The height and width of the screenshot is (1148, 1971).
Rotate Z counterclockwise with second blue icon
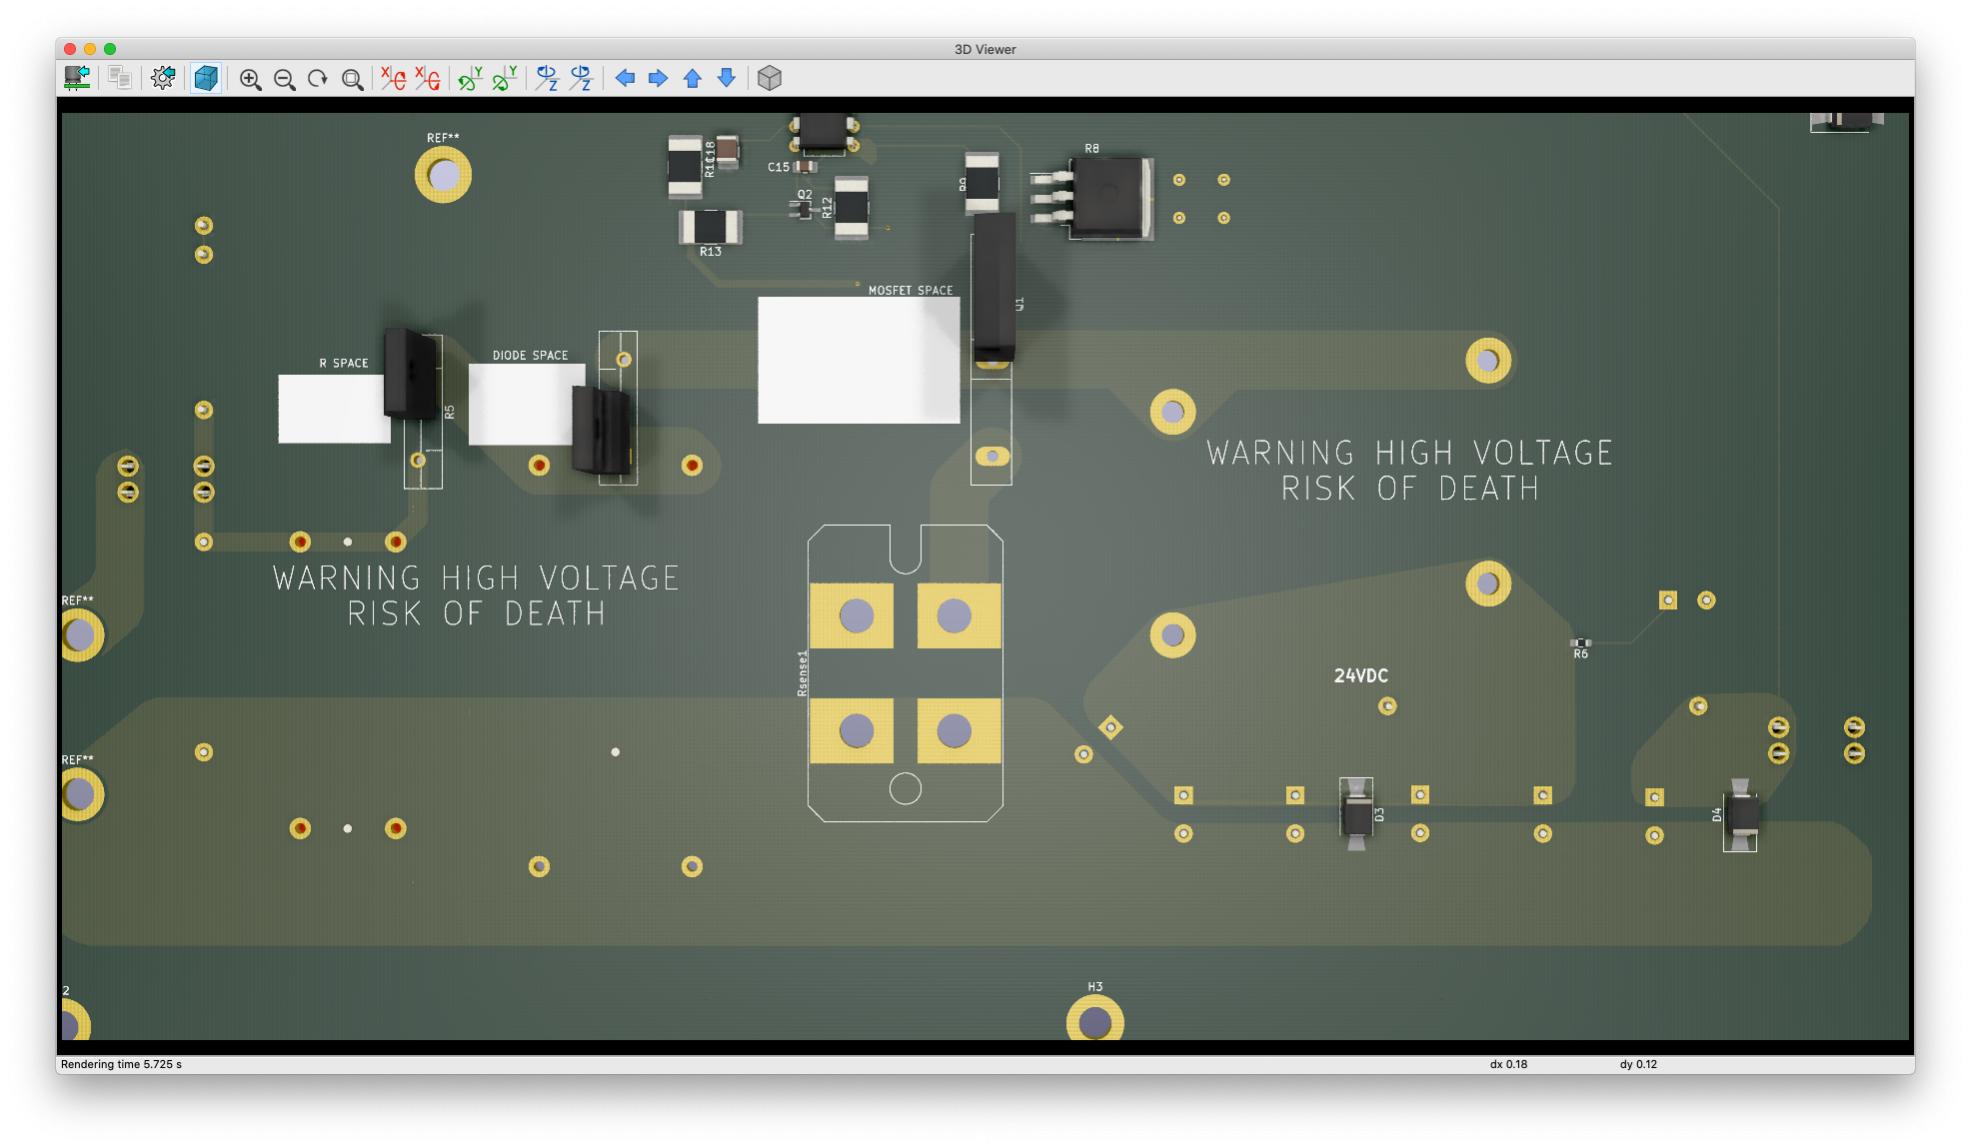click(x=581, y=78)
